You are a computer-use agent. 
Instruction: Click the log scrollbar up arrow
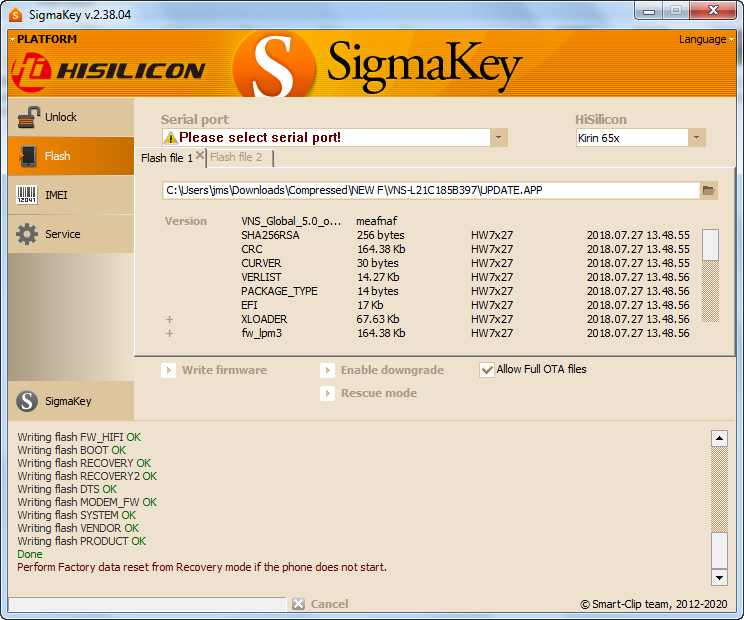[x=719, y=439]
